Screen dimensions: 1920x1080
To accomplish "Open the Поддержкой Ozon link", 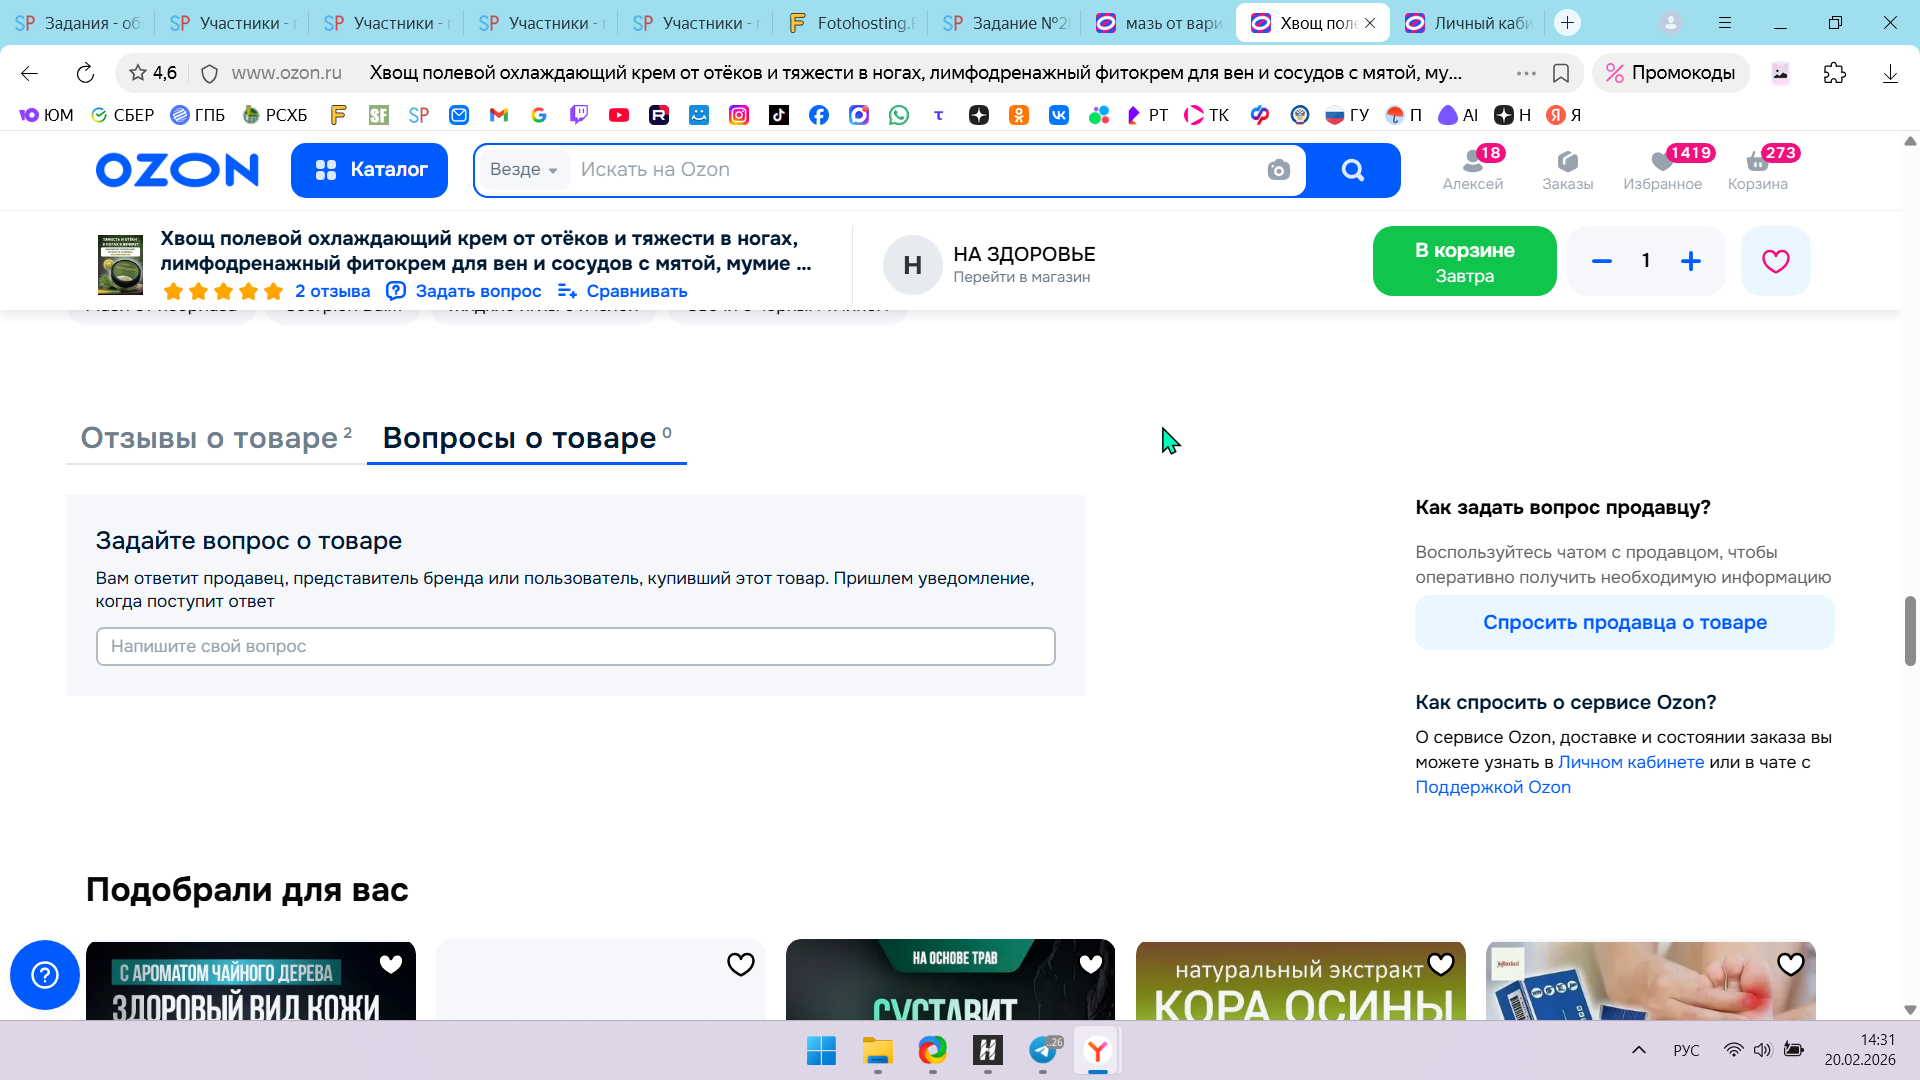I will coord(1492,787).
